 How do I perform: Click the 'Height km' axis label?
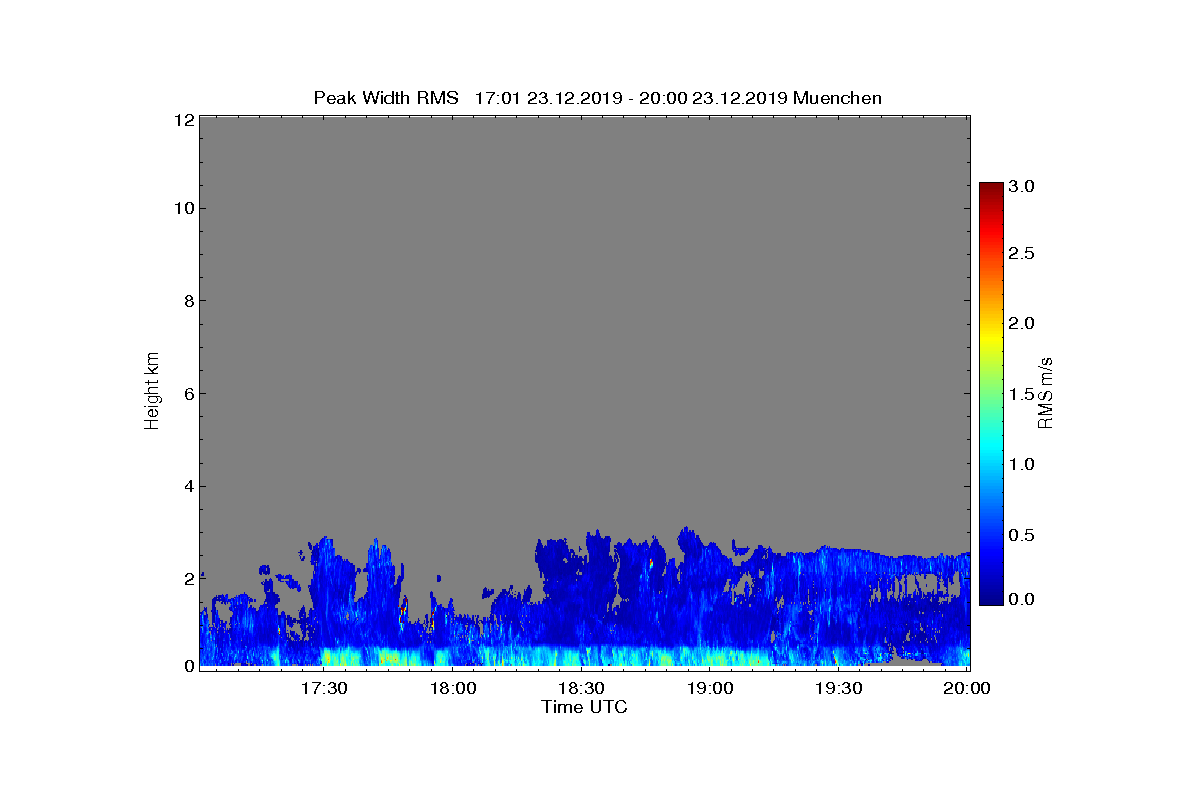click(152, 393)
